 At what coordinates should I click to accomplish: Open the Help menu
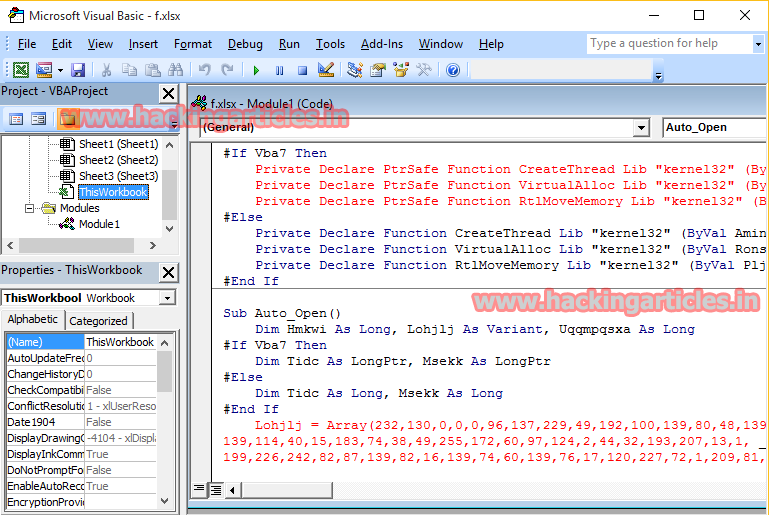[x=491, y=44]
